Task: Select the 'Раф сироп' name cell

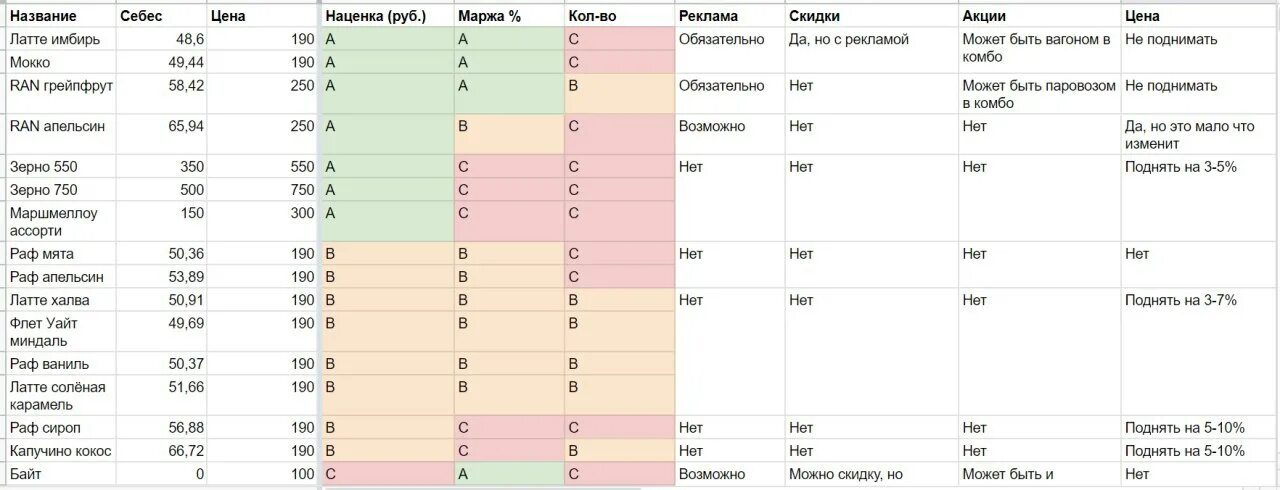Action: pyautogui.click(x=59, y=428)
